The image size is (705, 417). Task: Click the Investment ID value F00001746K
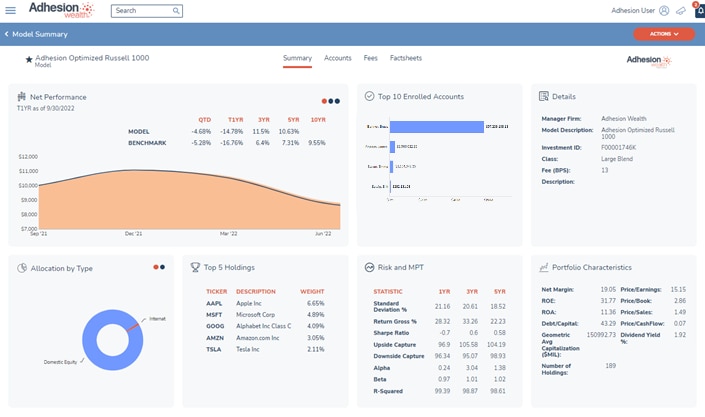point(618,148)
